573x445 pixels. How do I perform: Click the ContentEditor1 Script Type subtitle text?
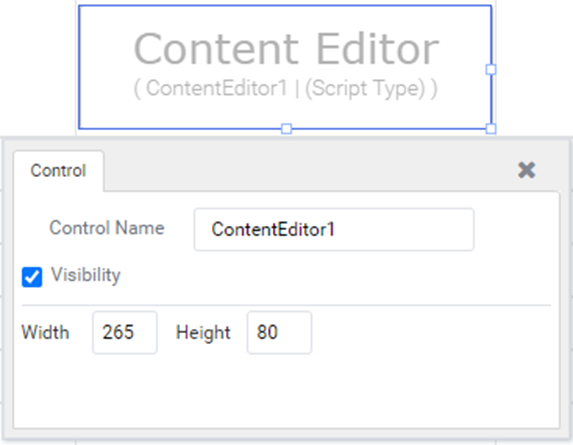pos(286,88)
